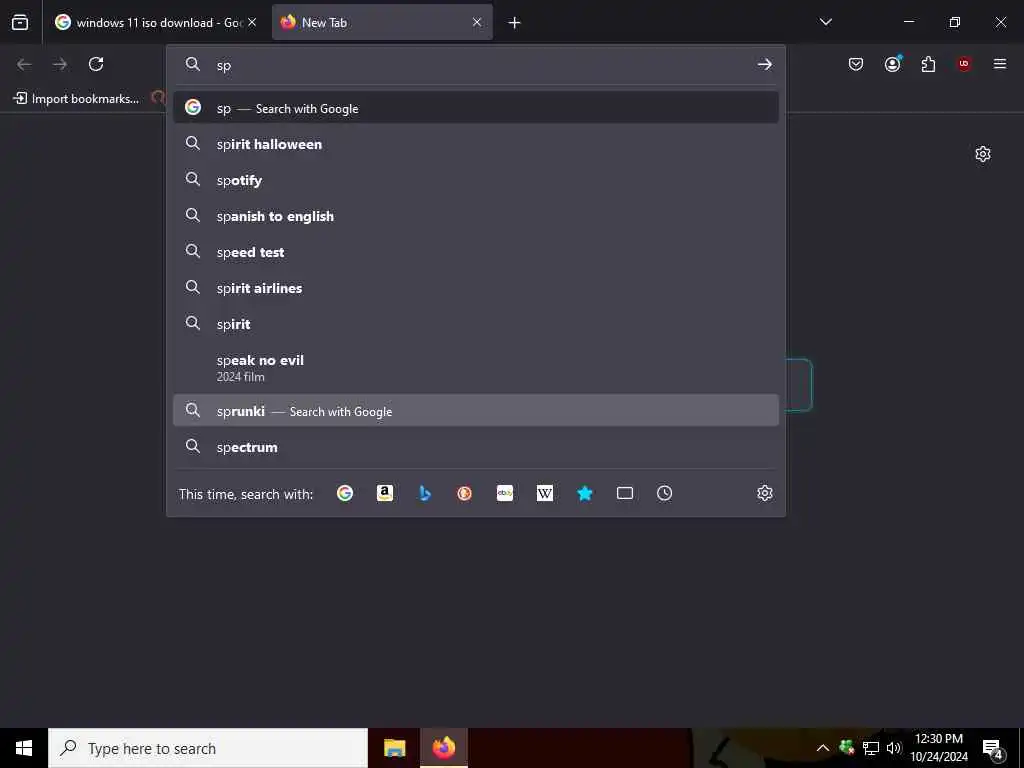Screen dimensions: 1024x768
Task: Open Pocket save icon in toolbar
Action: point(856,64)
